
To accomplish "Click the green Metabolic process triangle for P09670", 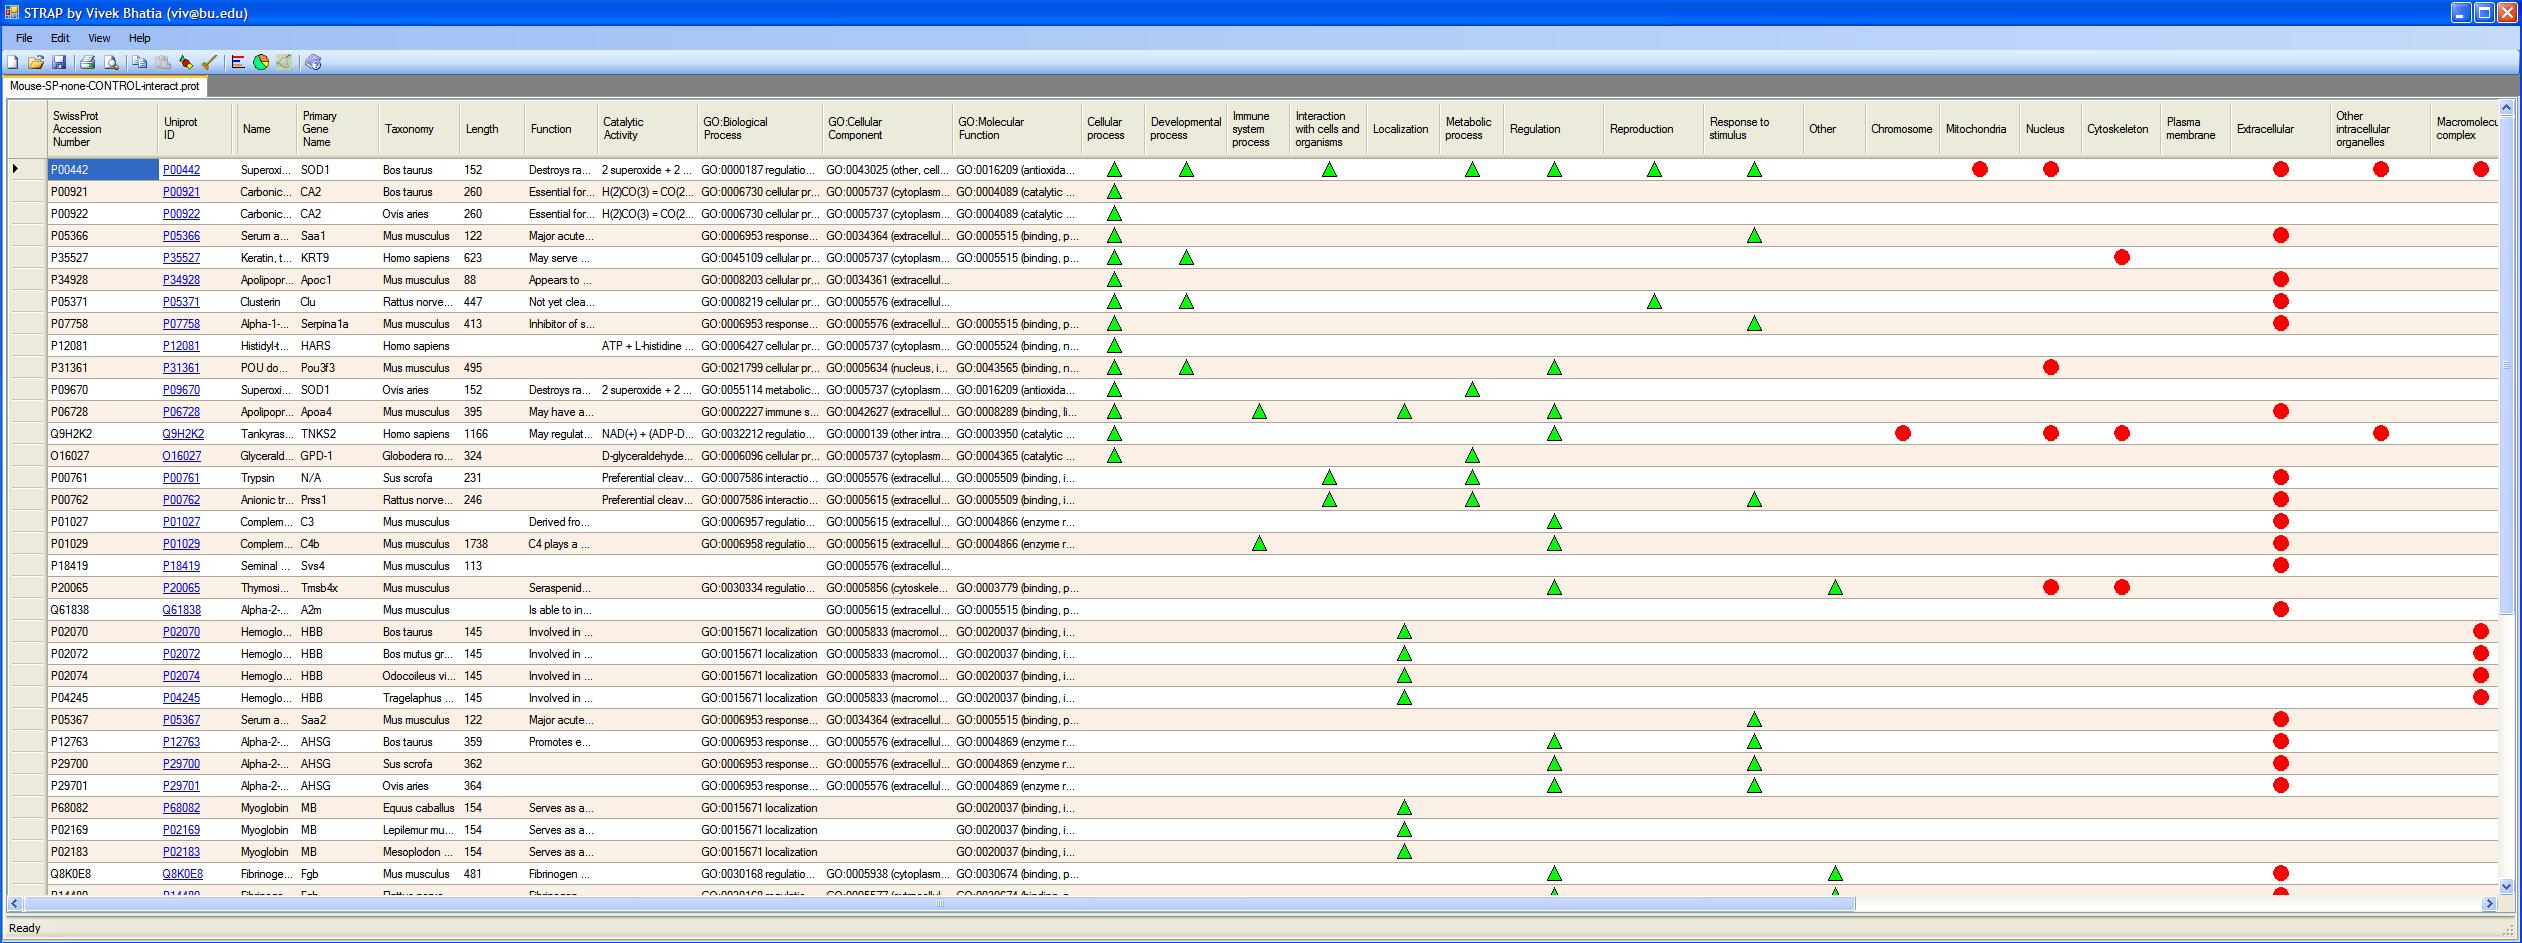I will [x=1472, y=390].
